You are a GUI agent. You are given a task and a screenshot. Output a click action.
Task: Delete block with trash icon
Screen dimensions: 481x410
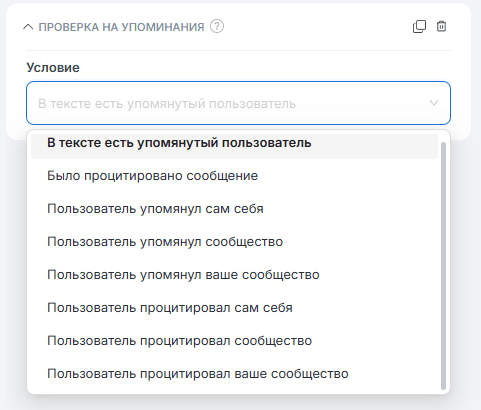point(441,26)
